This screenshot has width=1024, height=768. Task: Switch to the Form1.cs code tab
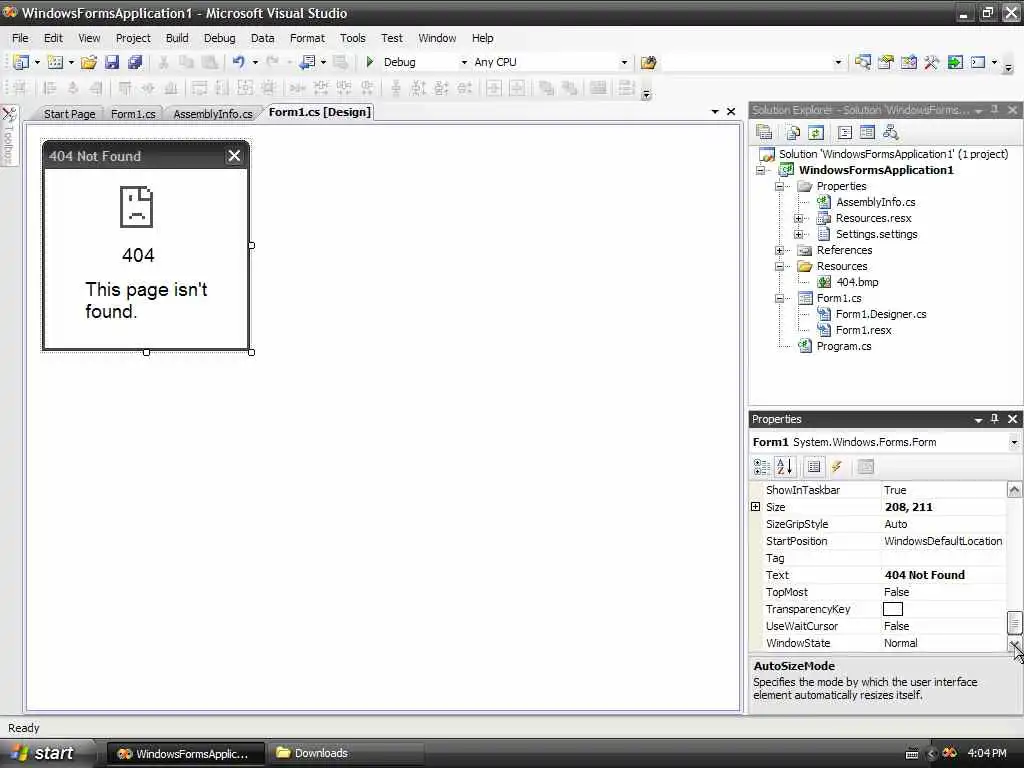click(x=133, y=114)
